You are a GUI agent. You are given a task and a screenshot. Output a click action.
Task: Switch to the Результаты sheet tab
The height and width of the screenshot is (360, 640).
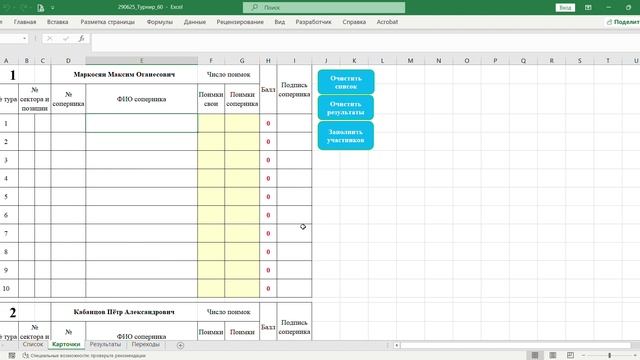[105, 344]
